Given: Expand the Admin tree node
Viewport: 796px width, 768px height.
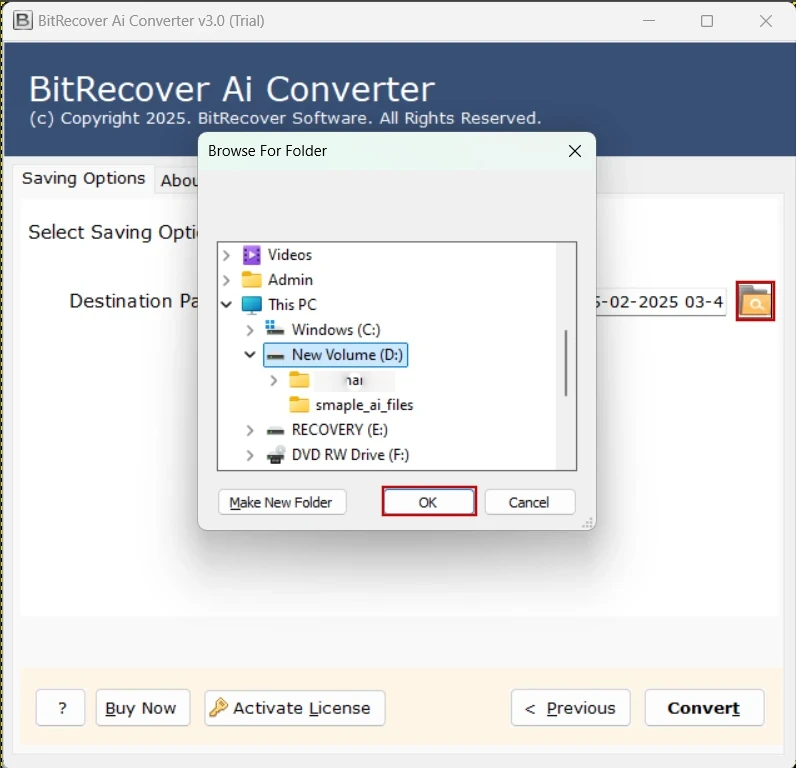Looking at the screenshot, I should (226, 280).
